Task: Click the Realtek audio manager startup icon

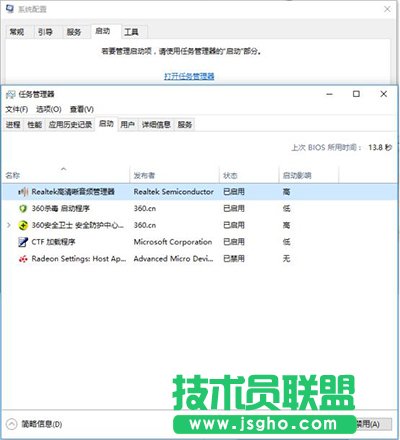Action: click(23, 192)
